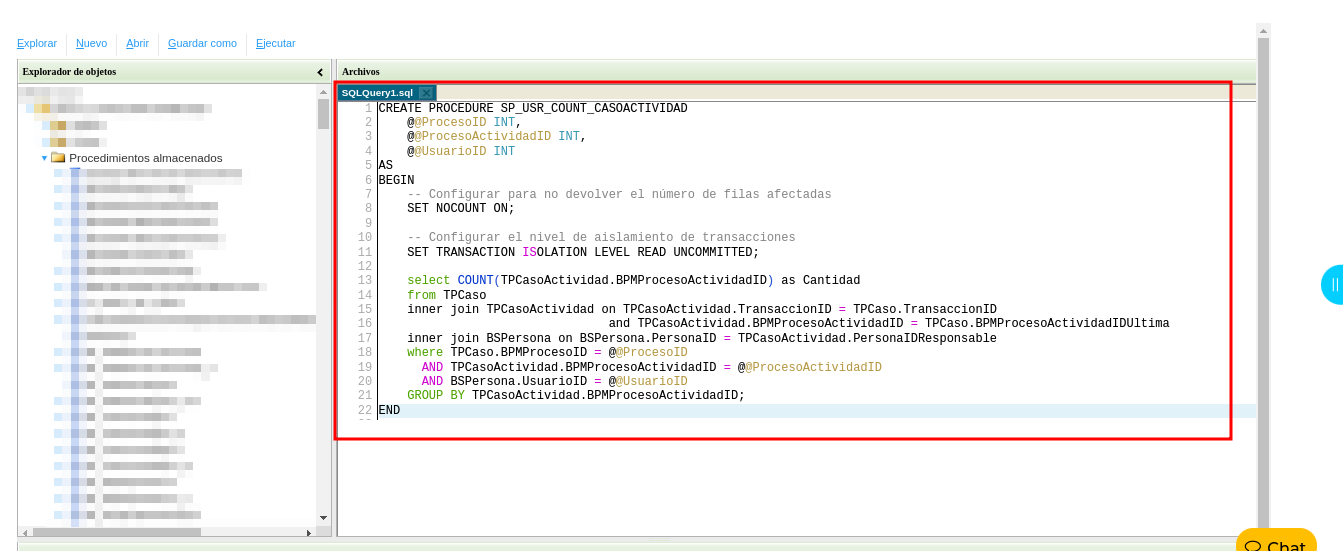This screenshot has width=1343, height=551.
Task: Switch to the SQLQuery1.sql tab
Action: click(x=376, y=93)
